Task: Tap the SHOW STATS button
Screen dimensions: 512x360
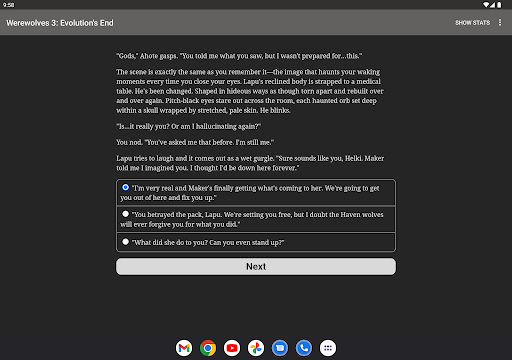Action: pos(472,23)
